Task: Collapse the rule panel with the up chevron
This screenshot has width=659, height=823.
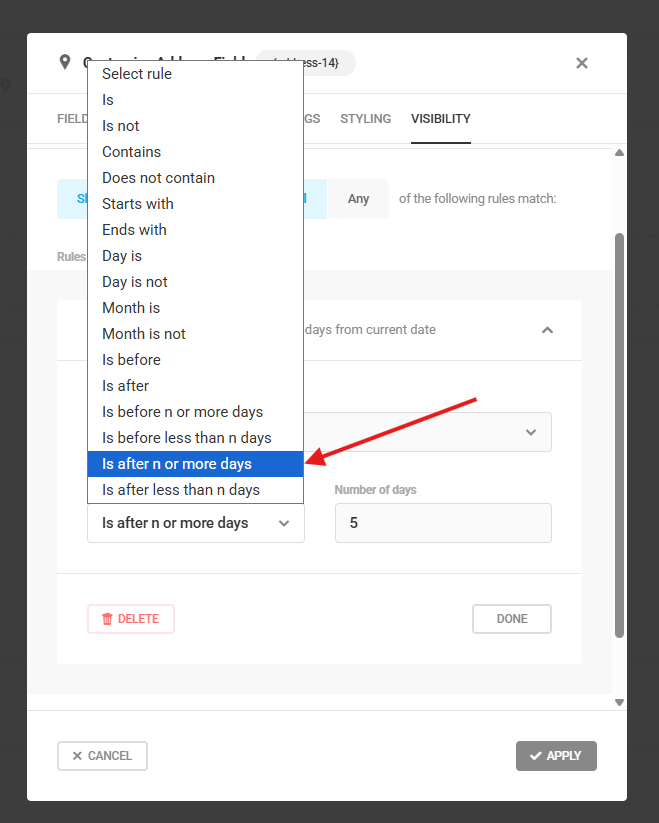Action: [x=547, y=330]
